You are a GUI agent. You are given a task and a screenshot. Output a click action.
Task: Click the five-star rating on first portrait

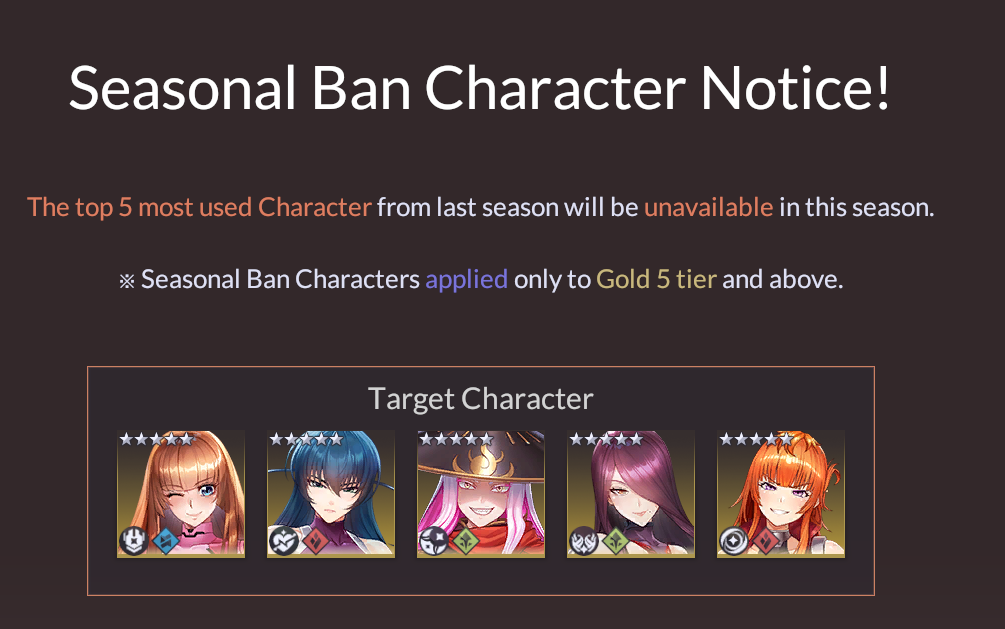(156, 439)
